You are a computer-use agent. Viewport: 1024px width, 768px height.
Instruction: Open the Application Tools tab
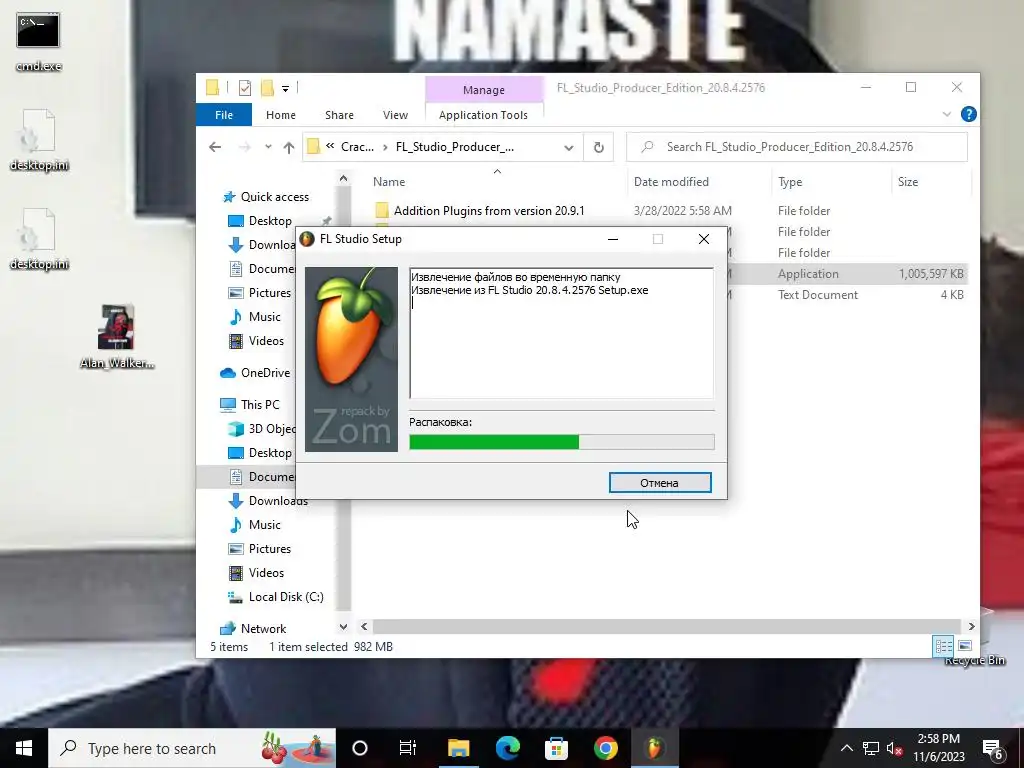point(483,115)
